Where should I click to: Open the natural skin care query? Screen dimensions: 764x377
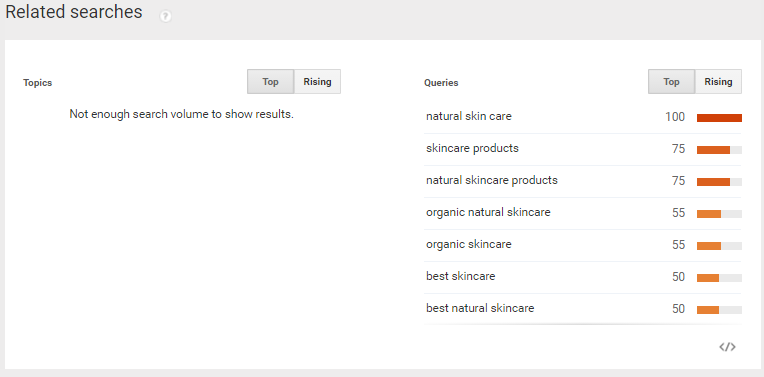pyautogui.click(x=469, y=116)
